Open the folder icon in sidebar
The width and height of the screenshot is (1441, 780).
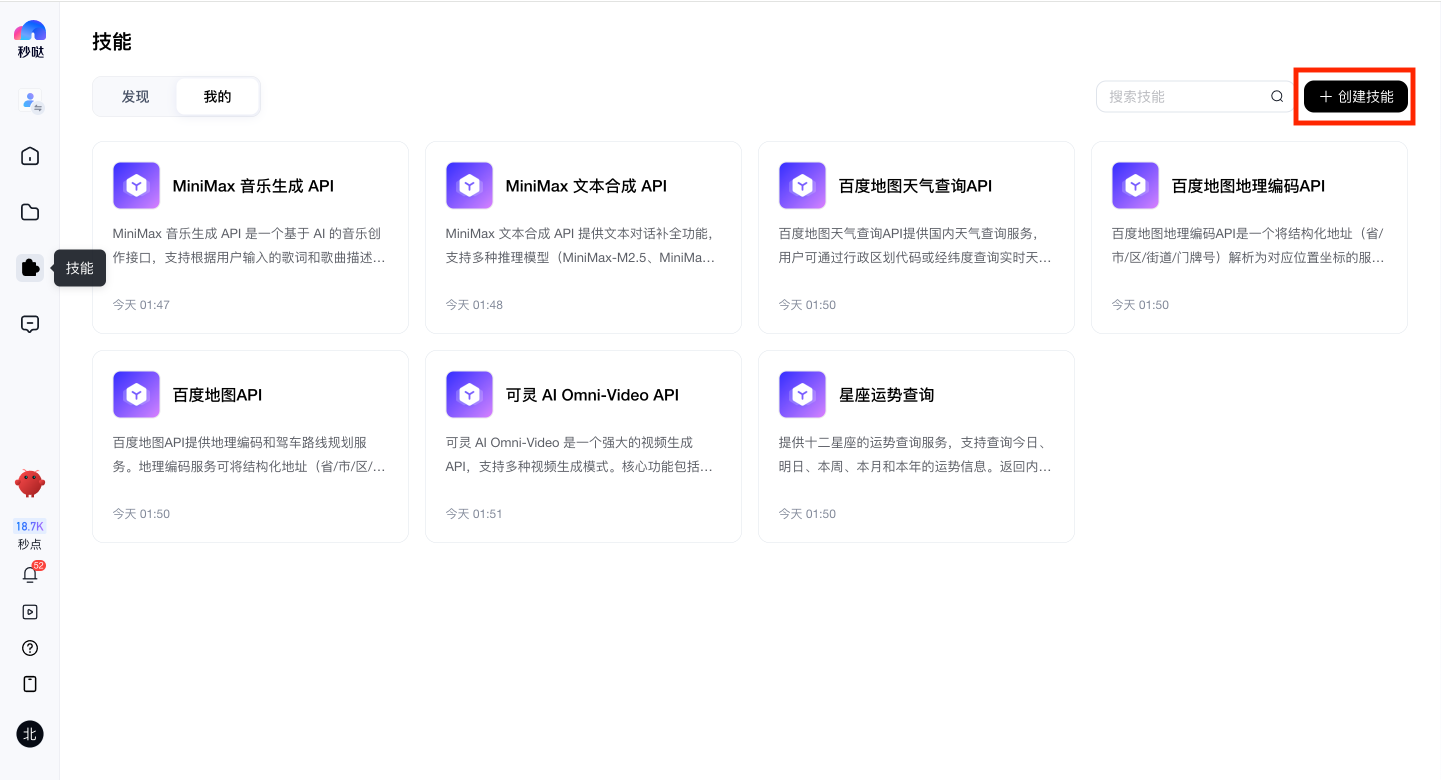30,212
